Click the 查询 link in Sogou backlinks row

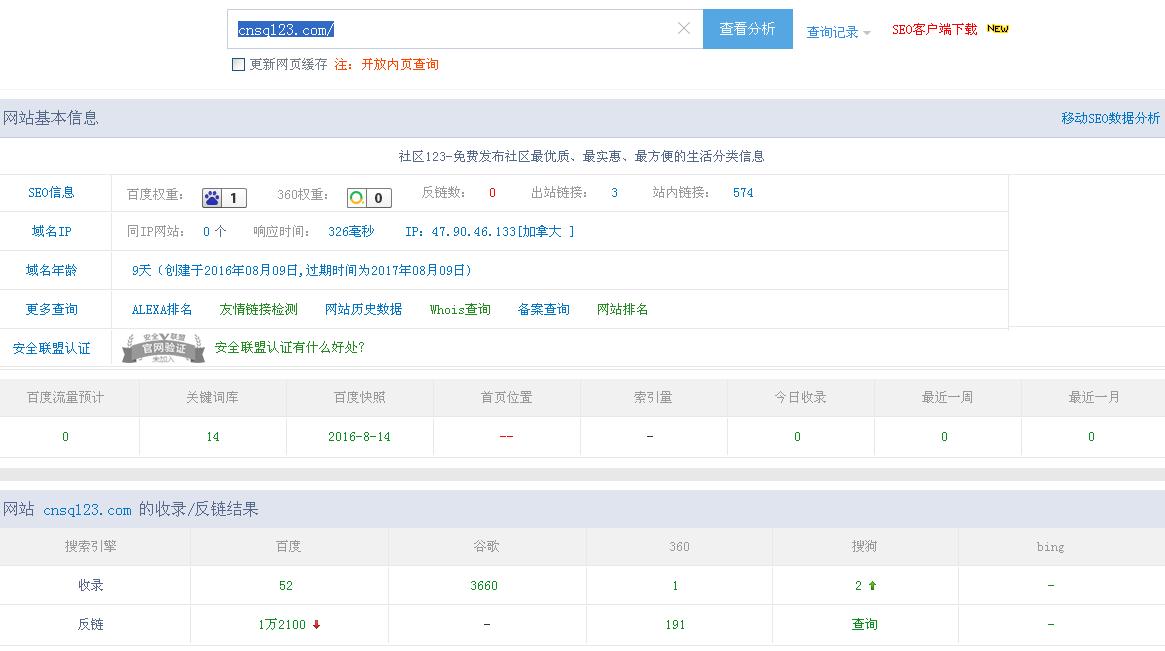(864, 625)
